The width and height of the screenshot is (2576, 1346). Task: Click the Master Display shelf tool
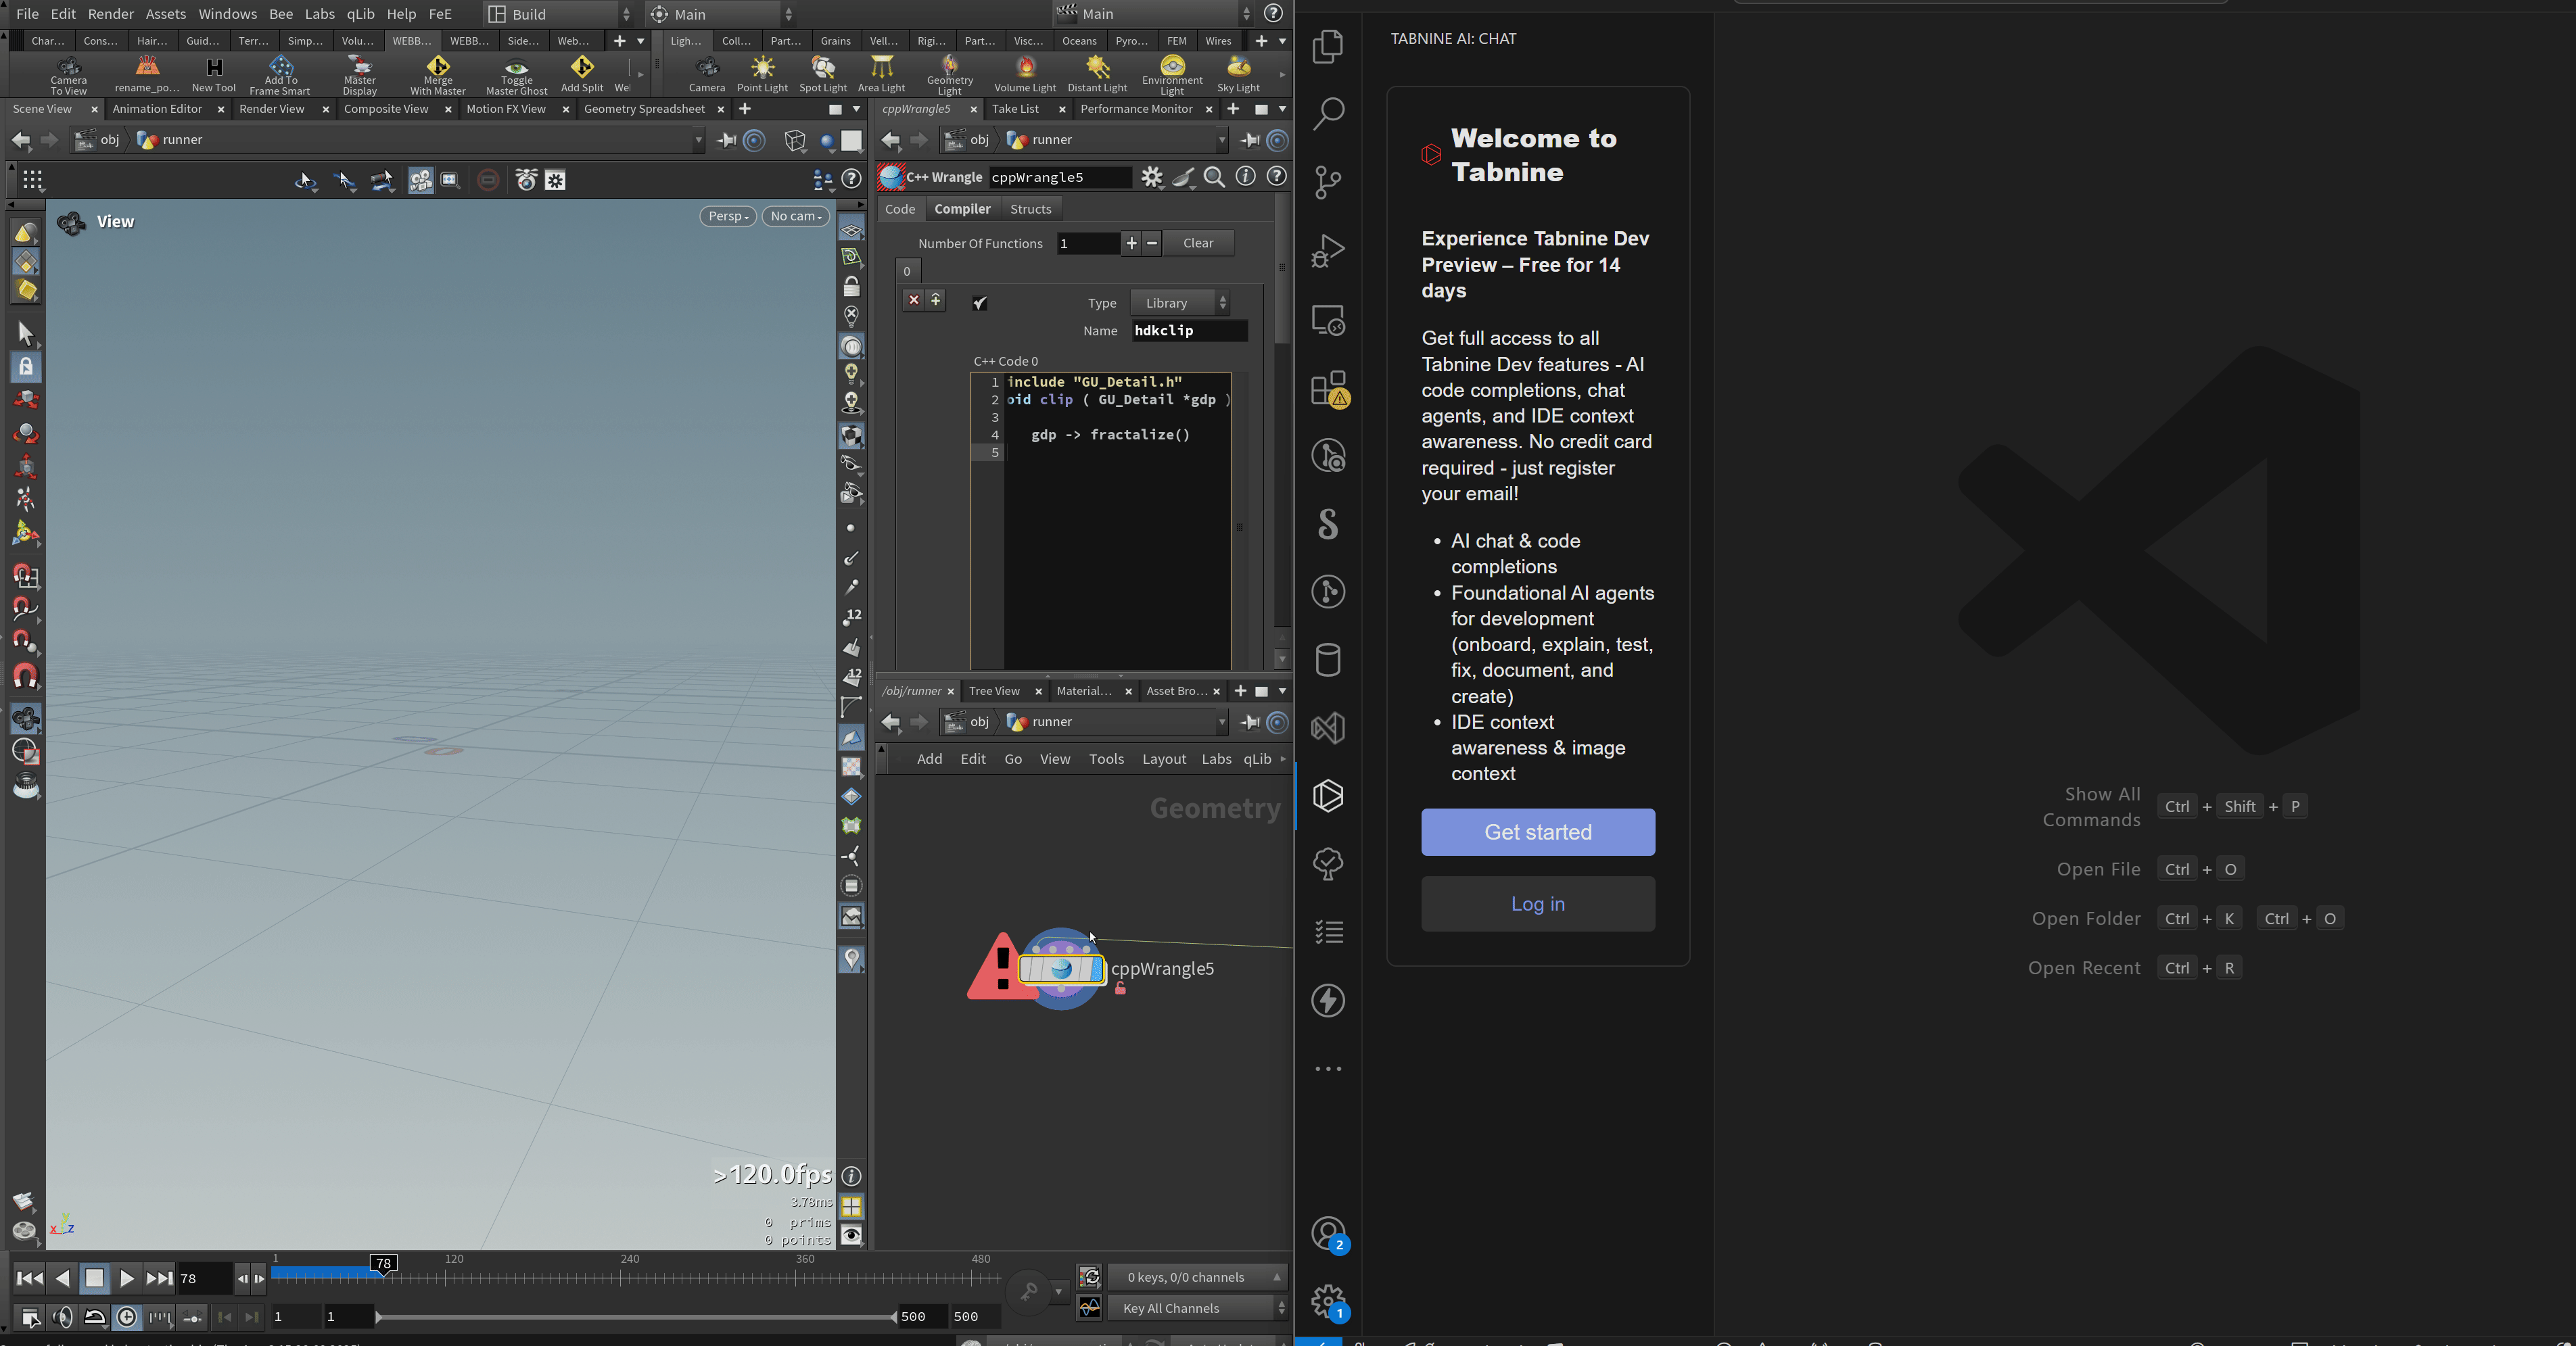[x=360, y=75]
